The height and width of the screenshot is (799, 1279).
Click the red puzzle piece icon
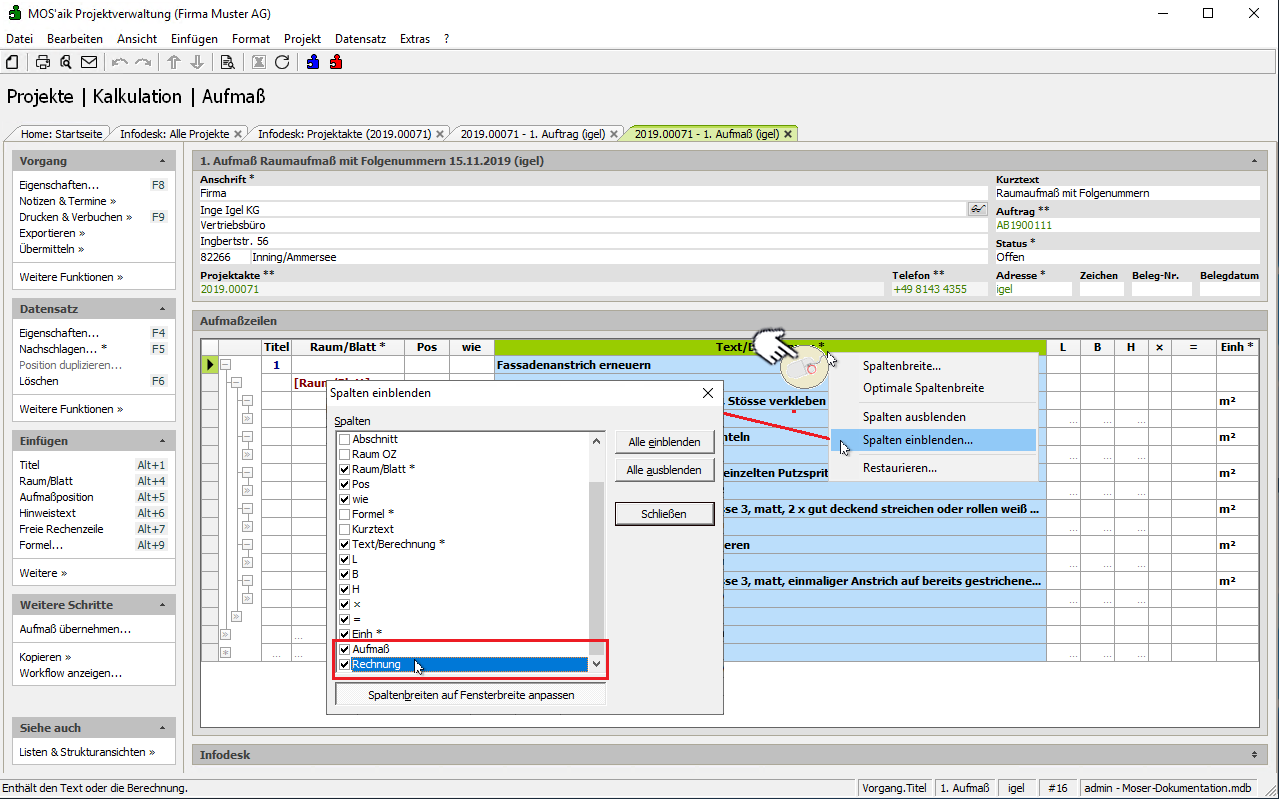(x=336, y=62)
